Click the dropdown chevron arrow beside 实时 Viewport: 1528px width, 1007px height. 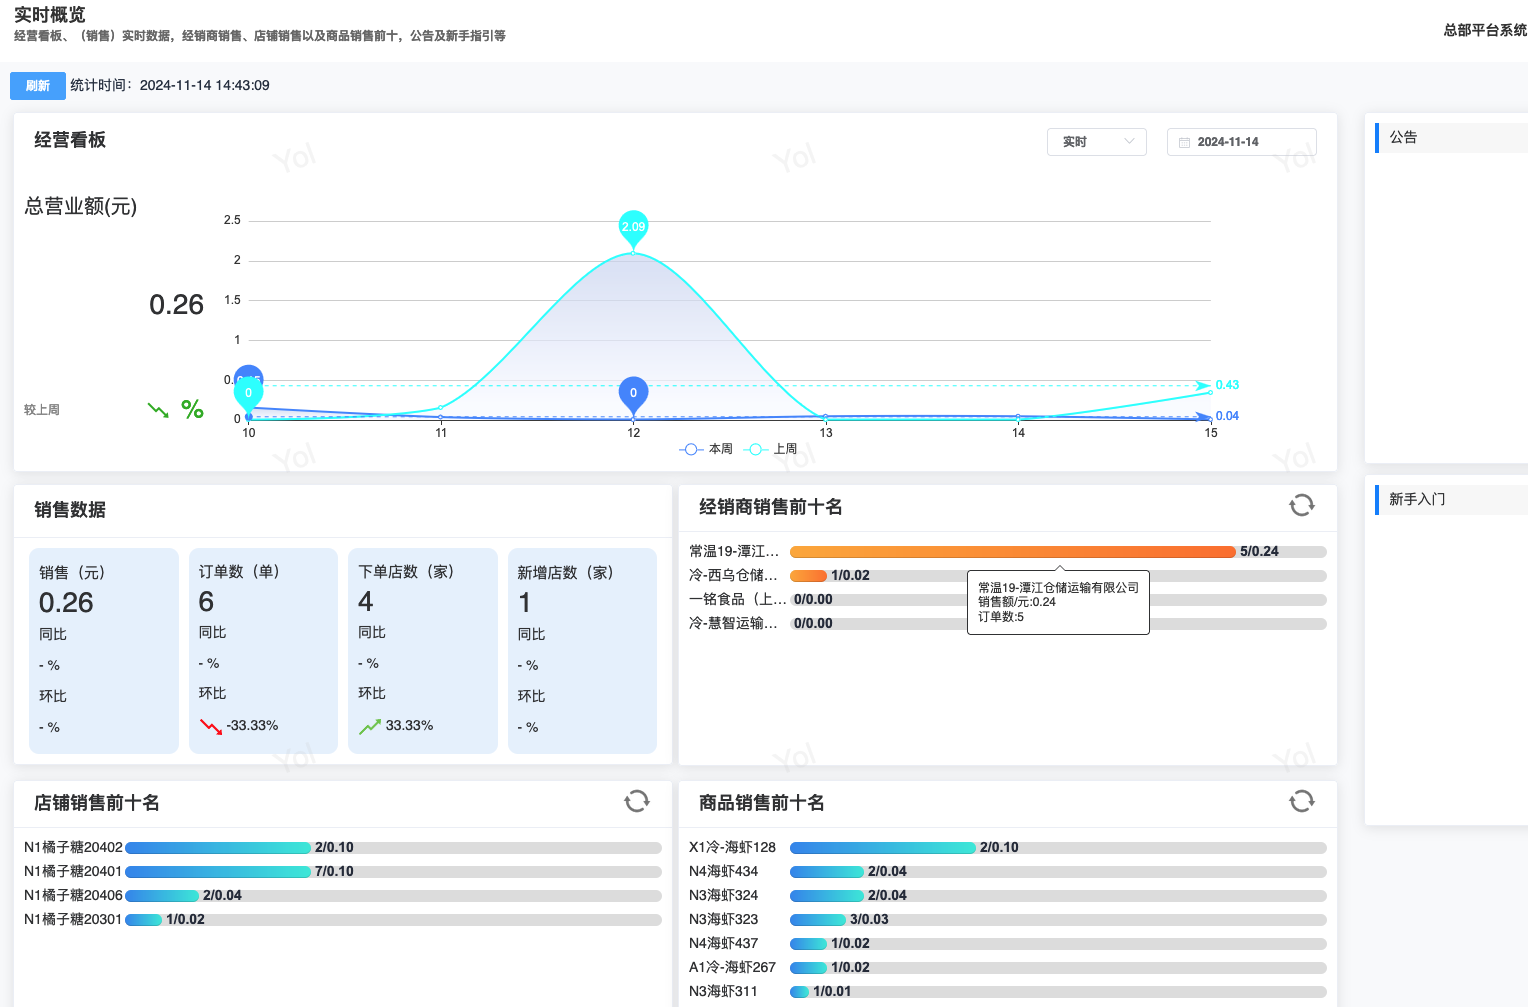pos(1129,142)
